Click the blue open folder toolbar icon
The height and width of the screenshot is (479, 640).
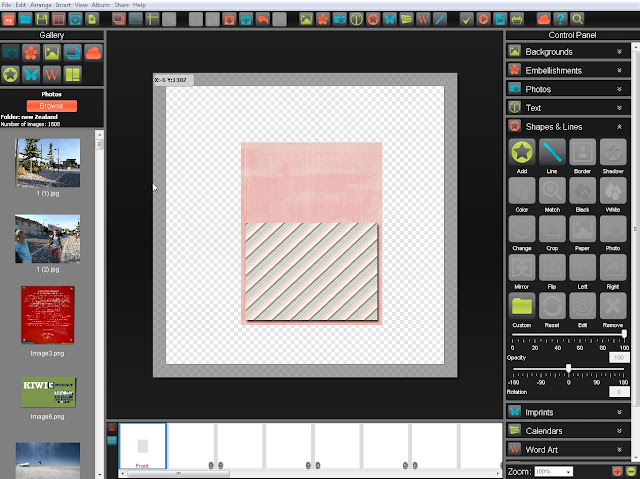(25, 19)
